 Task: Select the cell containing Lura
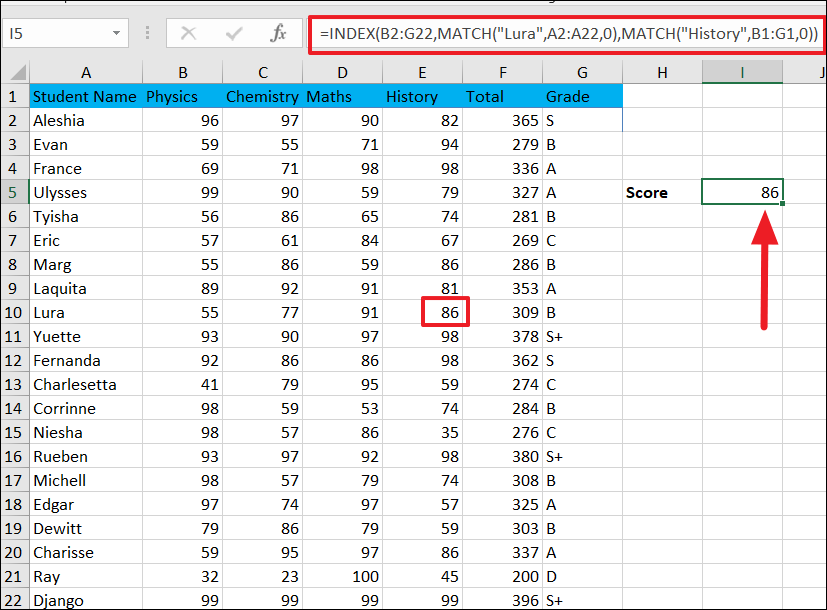86,312
